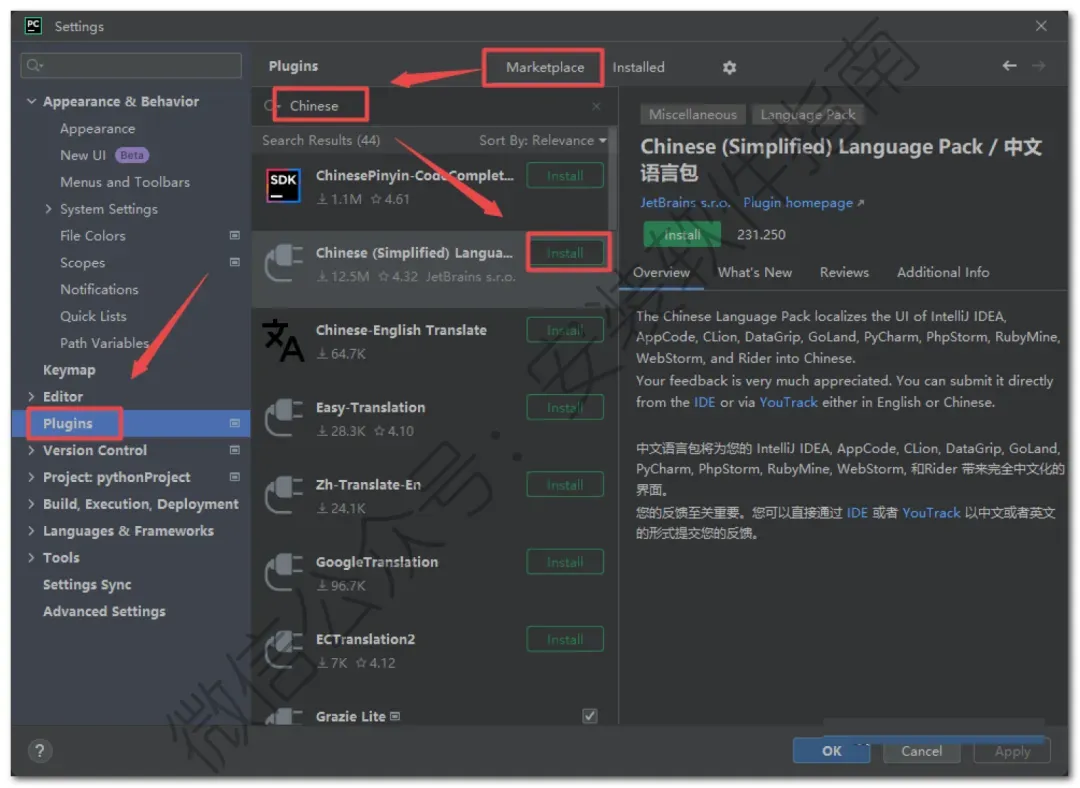Click the Chinese (Simplified) Language plugin icon
This screenshot has width=1080, height=788.
[283, 264]
